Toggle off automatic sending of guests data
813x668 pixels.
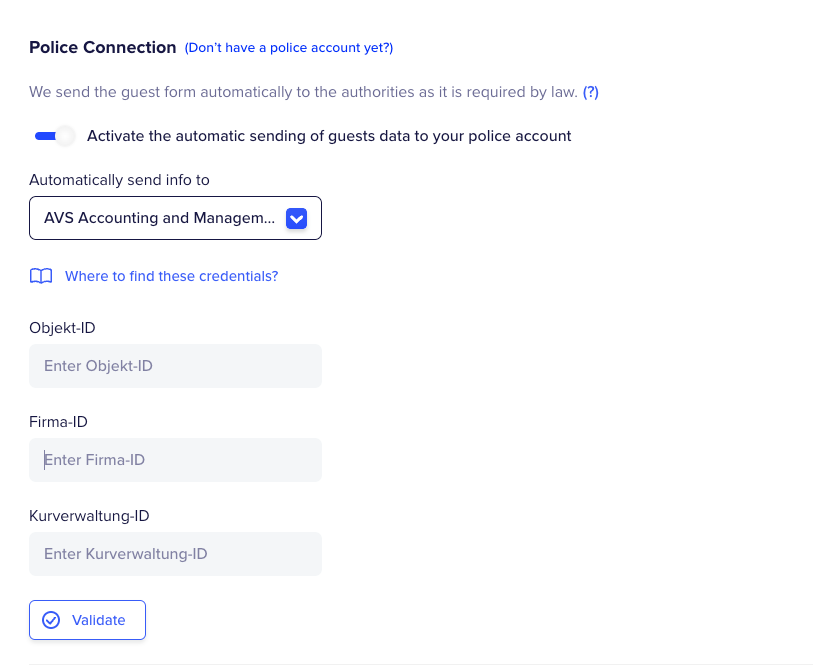point(54,136)
